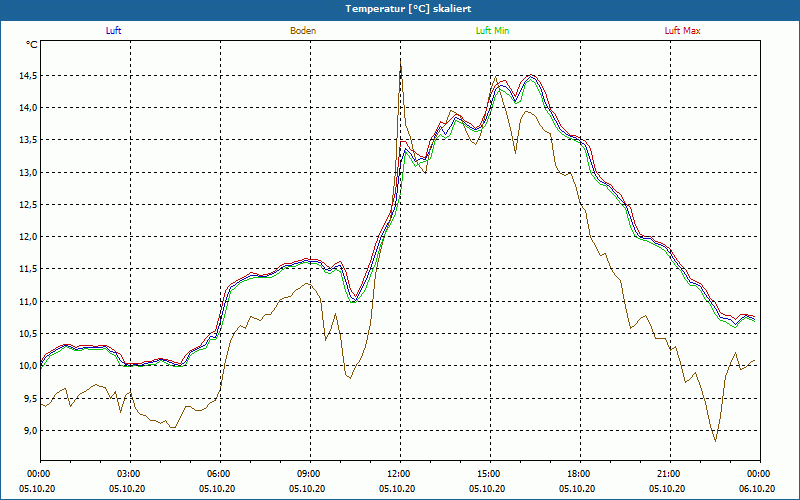The width and height of the screenshot is (800, 500).
Task: Click the 9,5 y-axis label
Action: click(30, 398)
